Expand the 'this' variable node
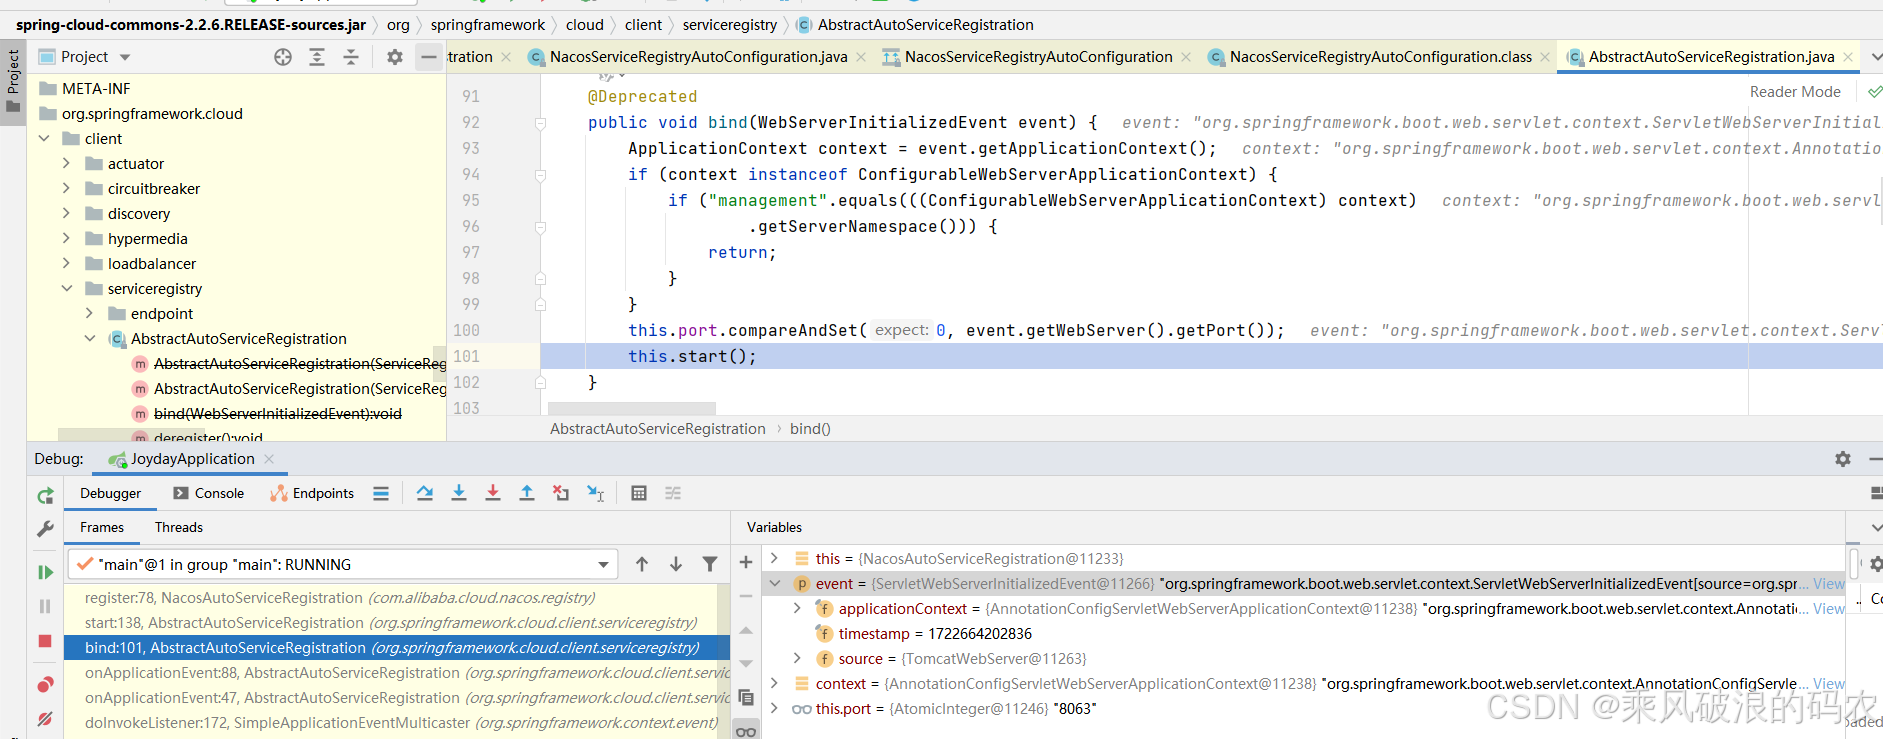 [774, 558]
